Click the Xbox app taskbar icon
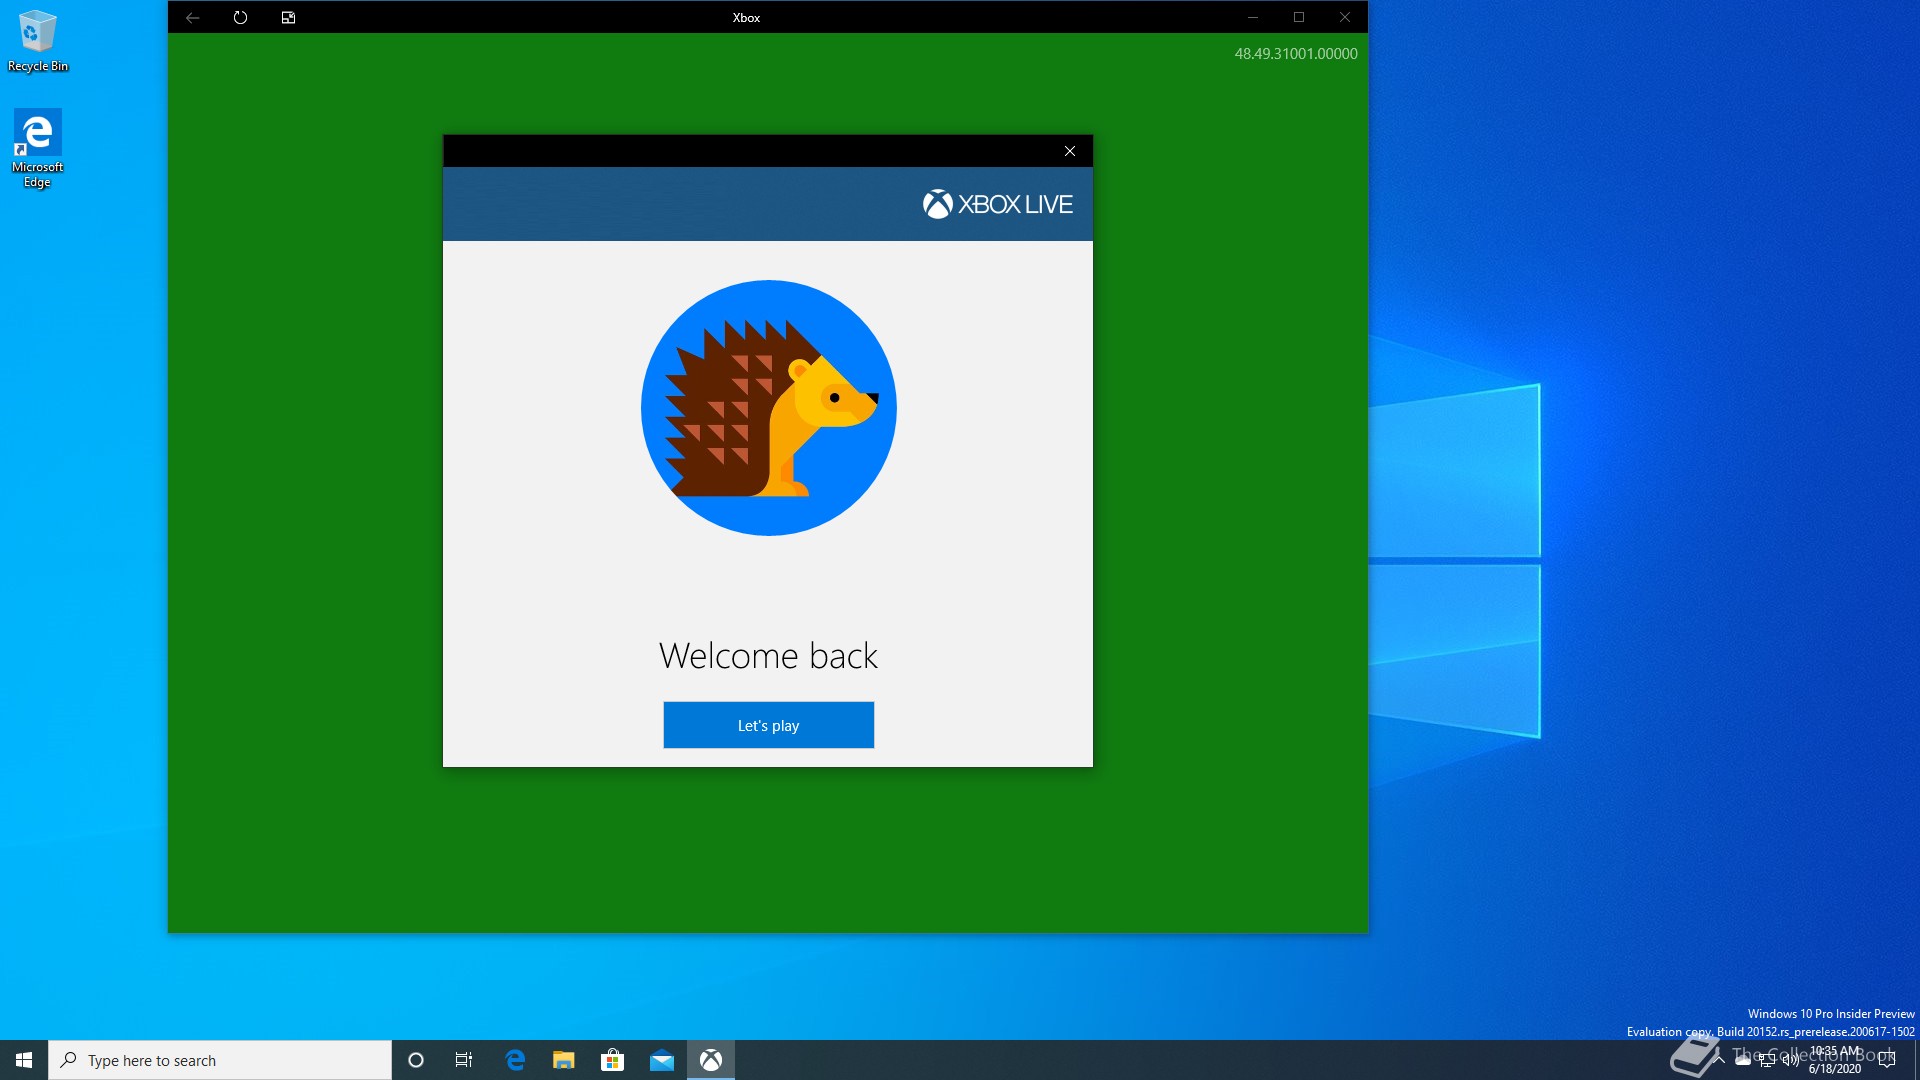Viewport: 1920px width, 1080px height. pos(711,1060)
